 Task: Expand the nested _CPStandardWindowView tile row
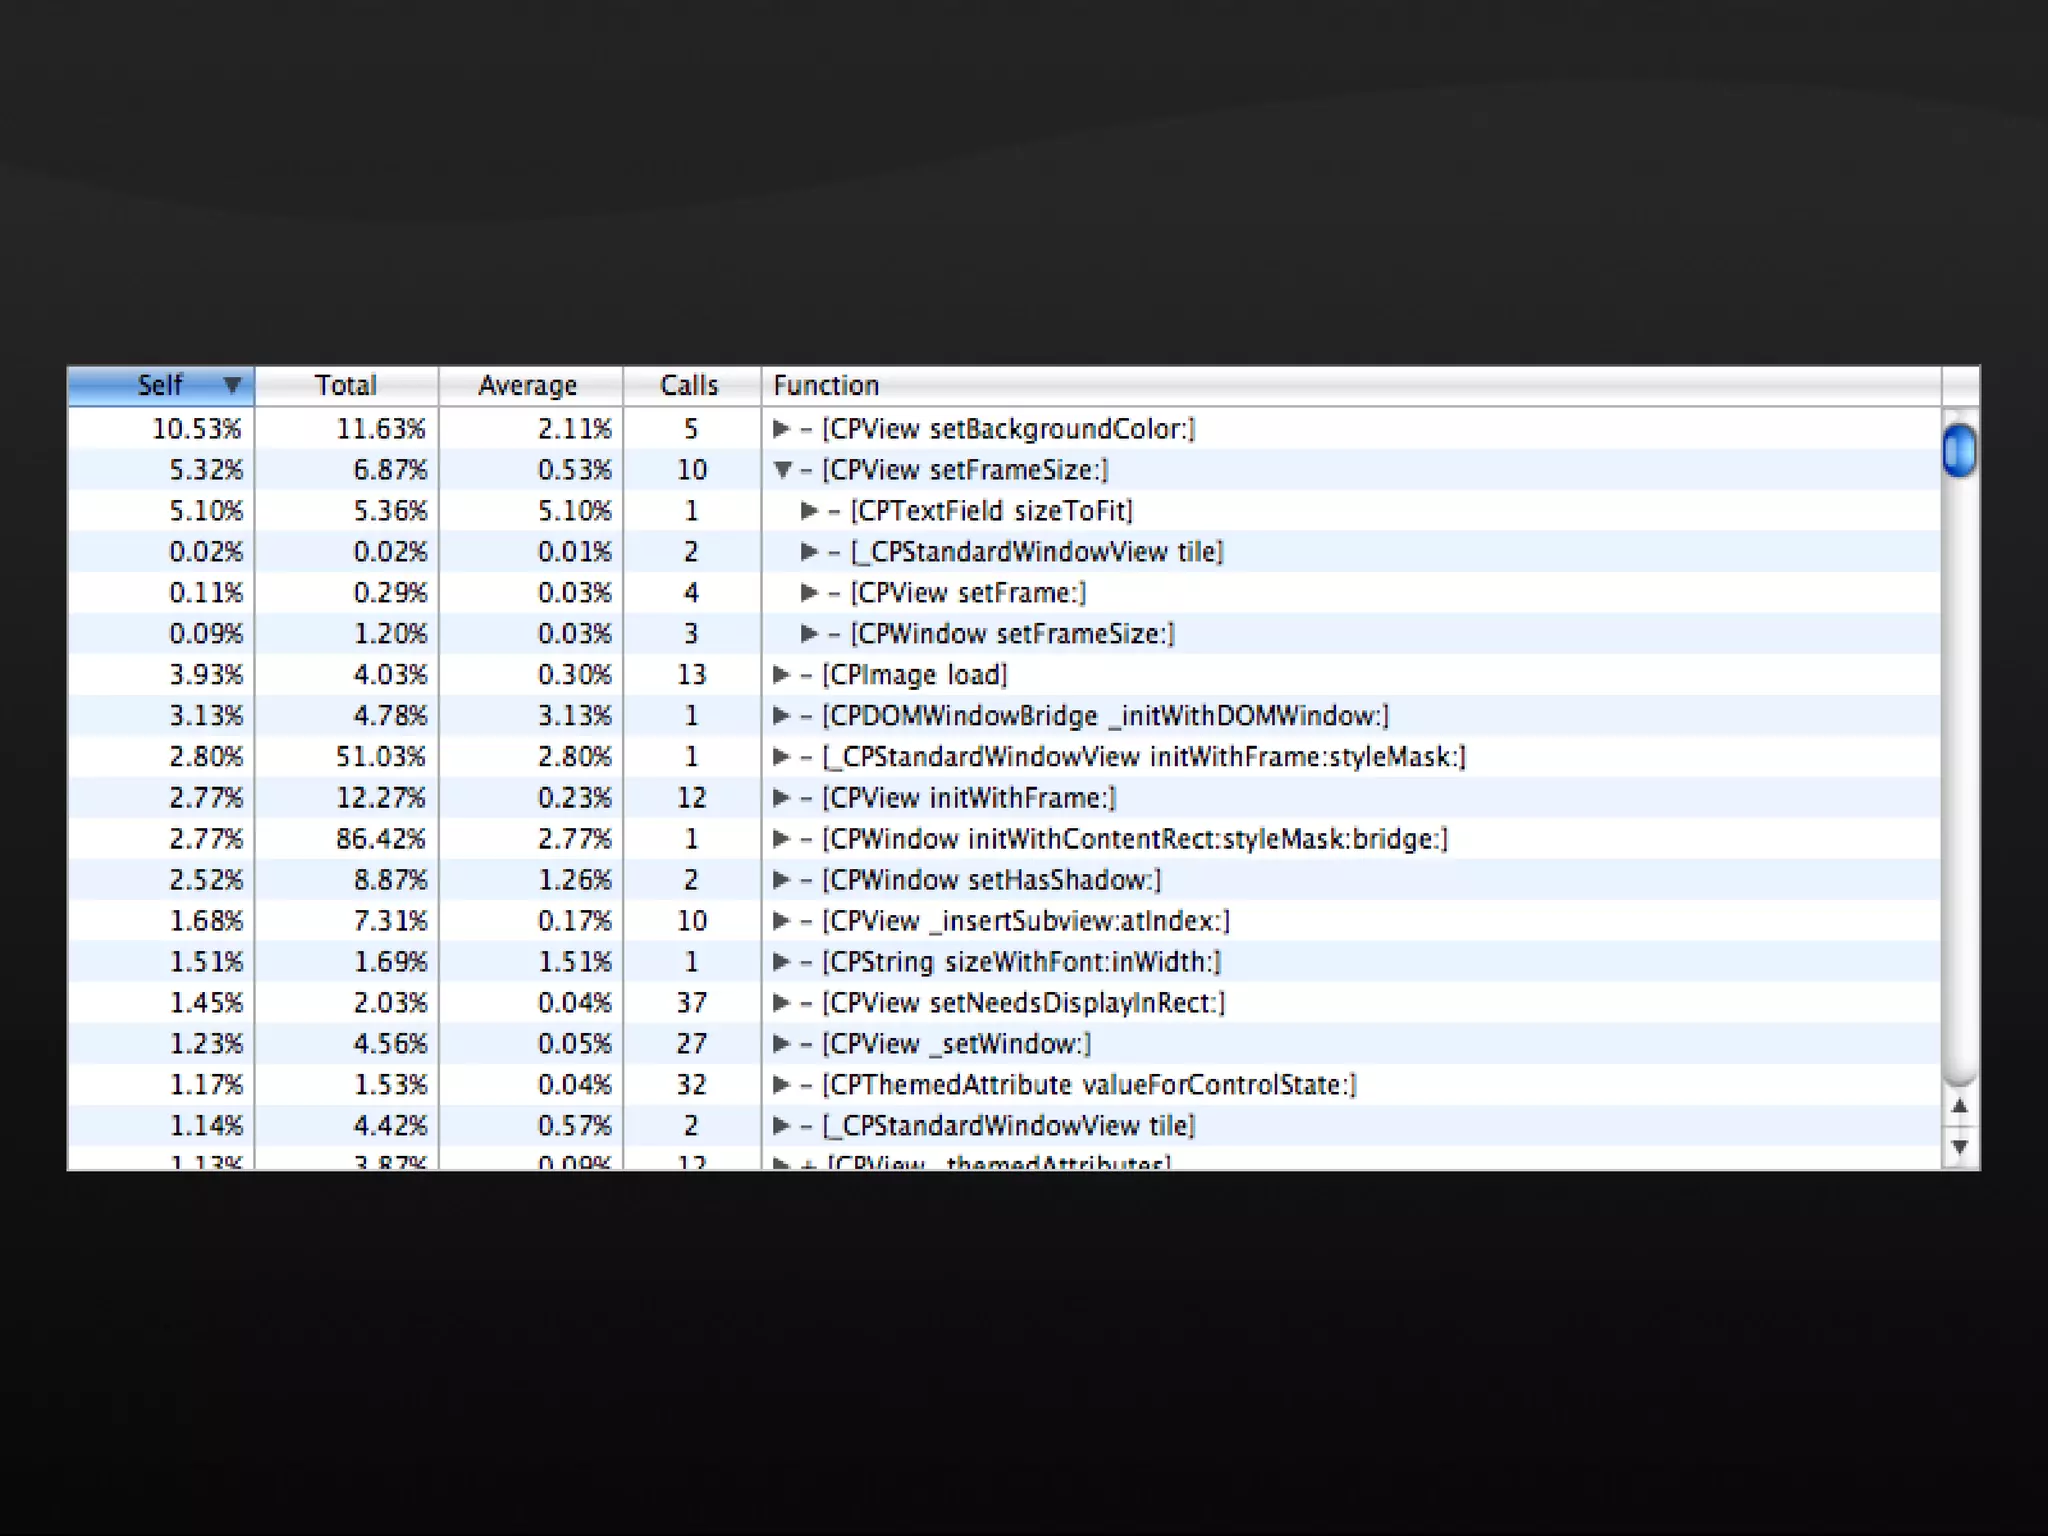click(809, 552)
